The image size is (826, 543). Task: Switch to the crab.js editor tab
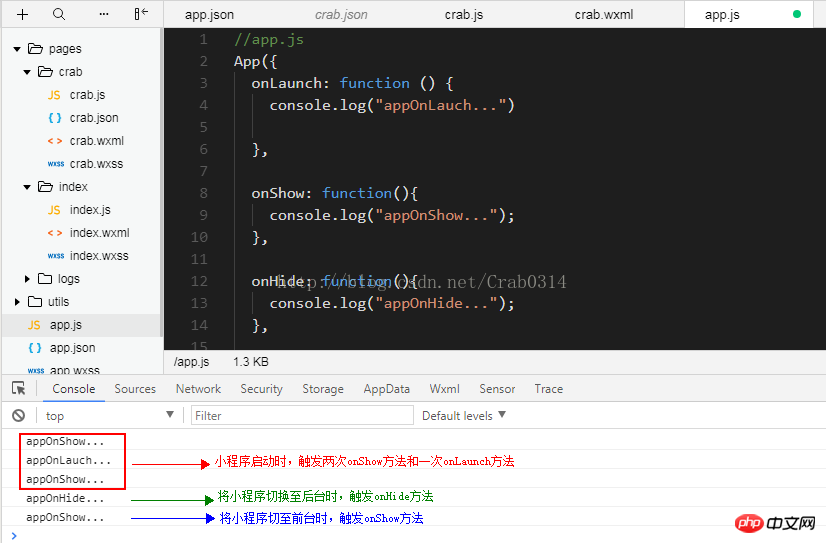coord(464,15)
